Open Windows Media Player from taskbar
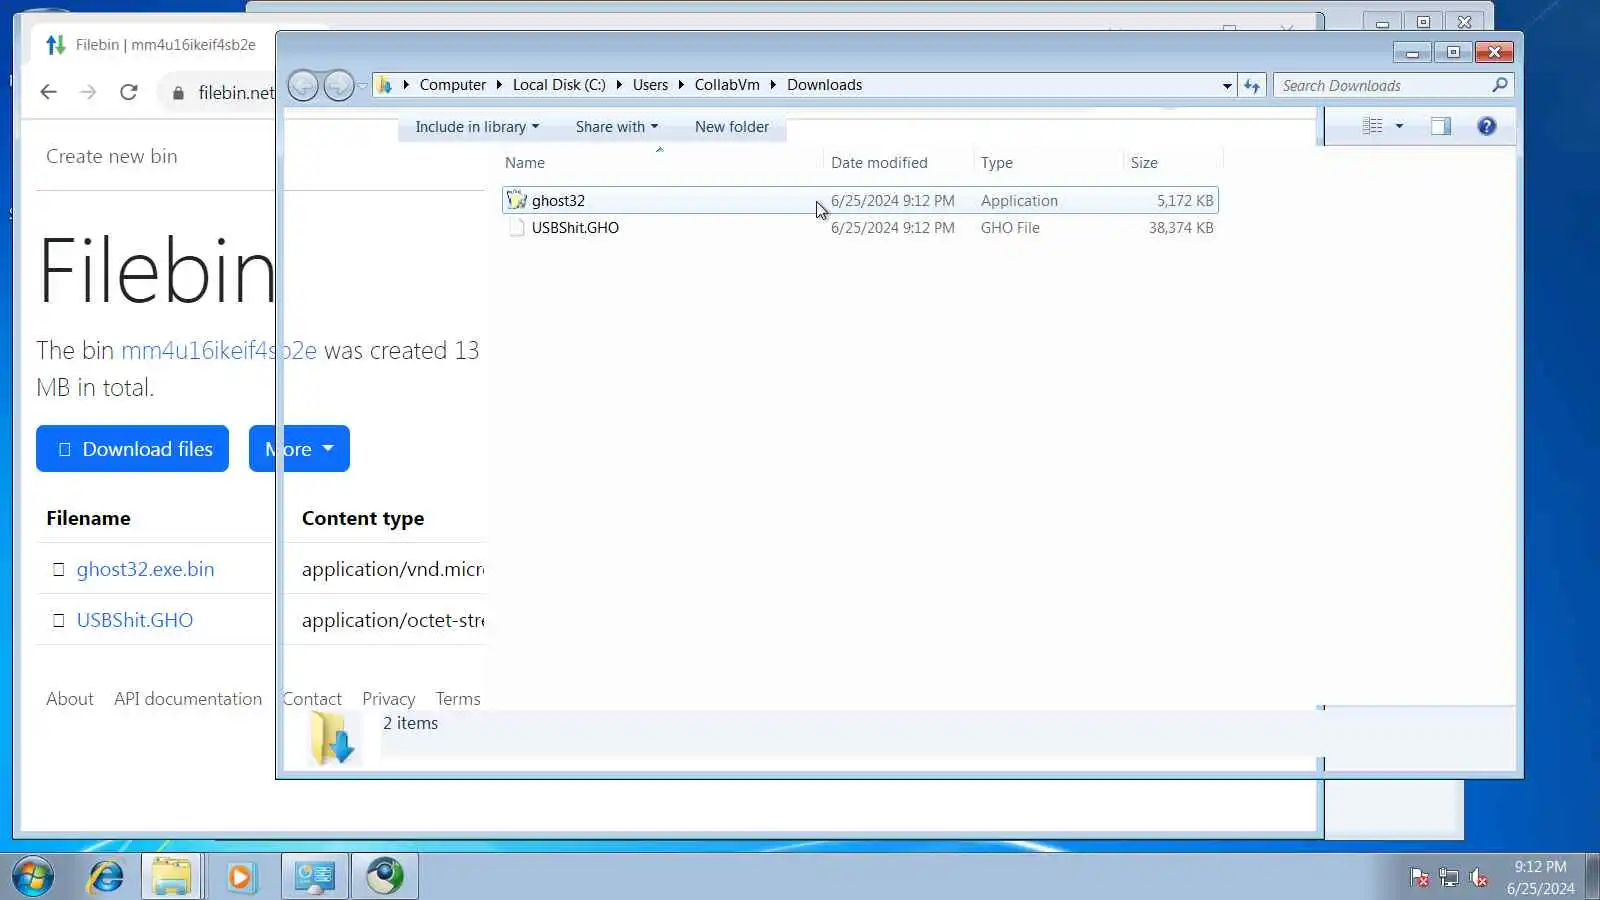Image resolution: width=1600 pixels, height=900 pixels. 240,877
